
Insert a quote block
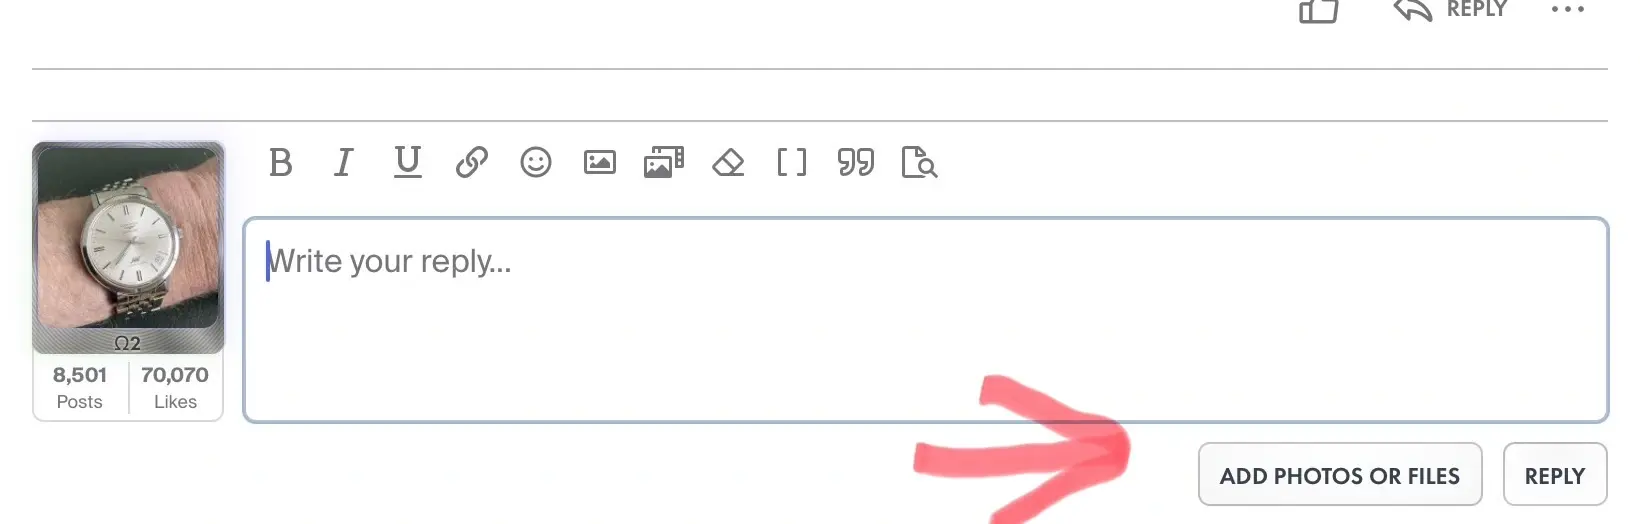[856, 162]
